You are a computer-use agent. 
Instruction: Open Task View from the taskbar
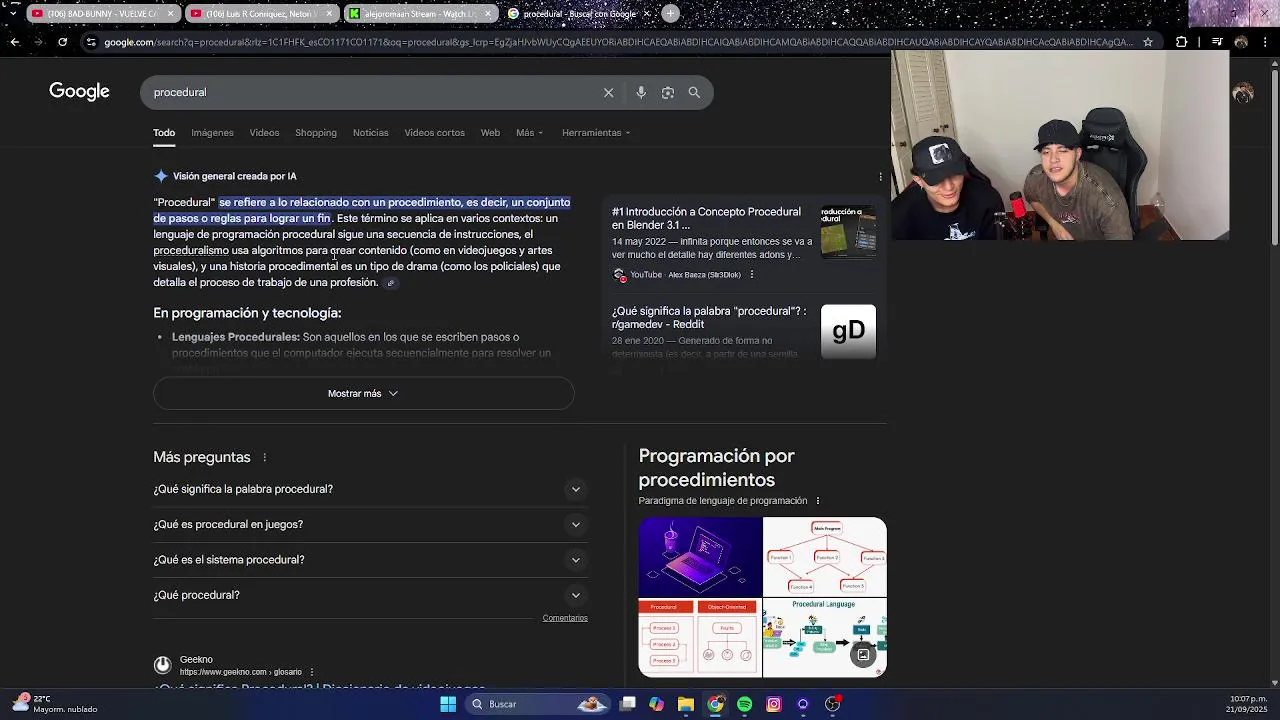click(627, 704)
